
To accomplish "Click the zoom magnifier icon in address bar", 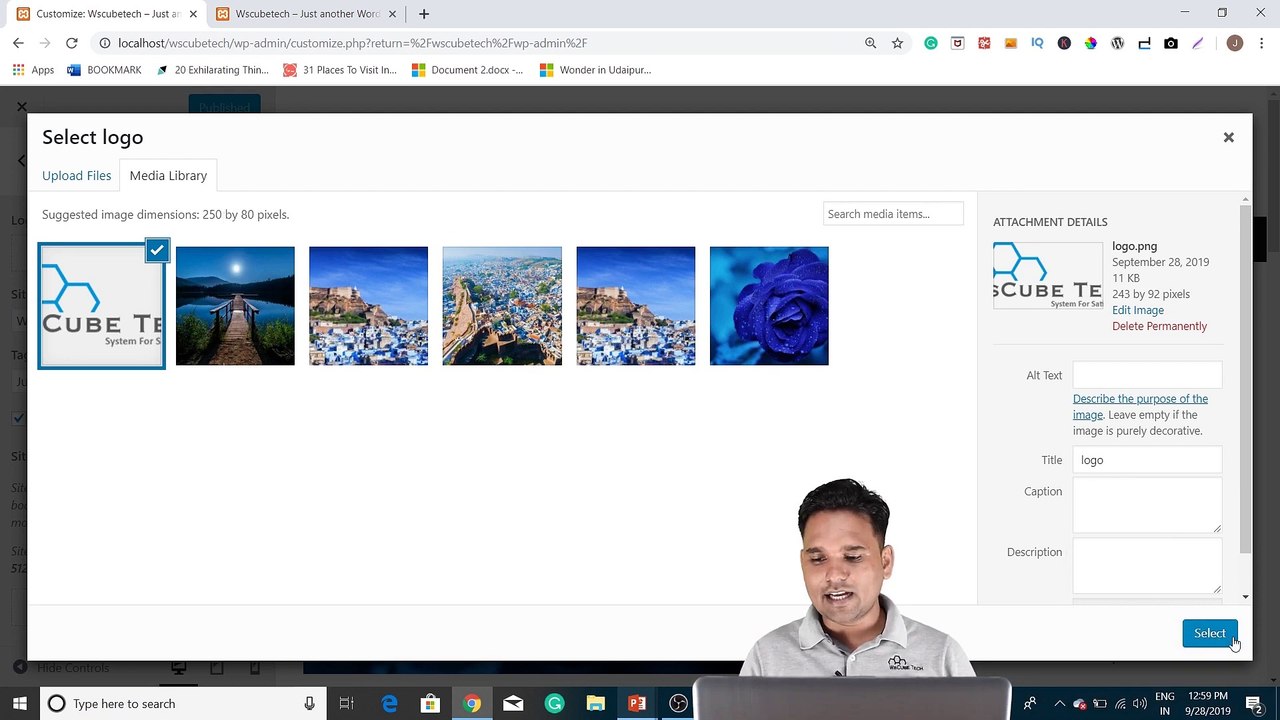I will [870, 43].
